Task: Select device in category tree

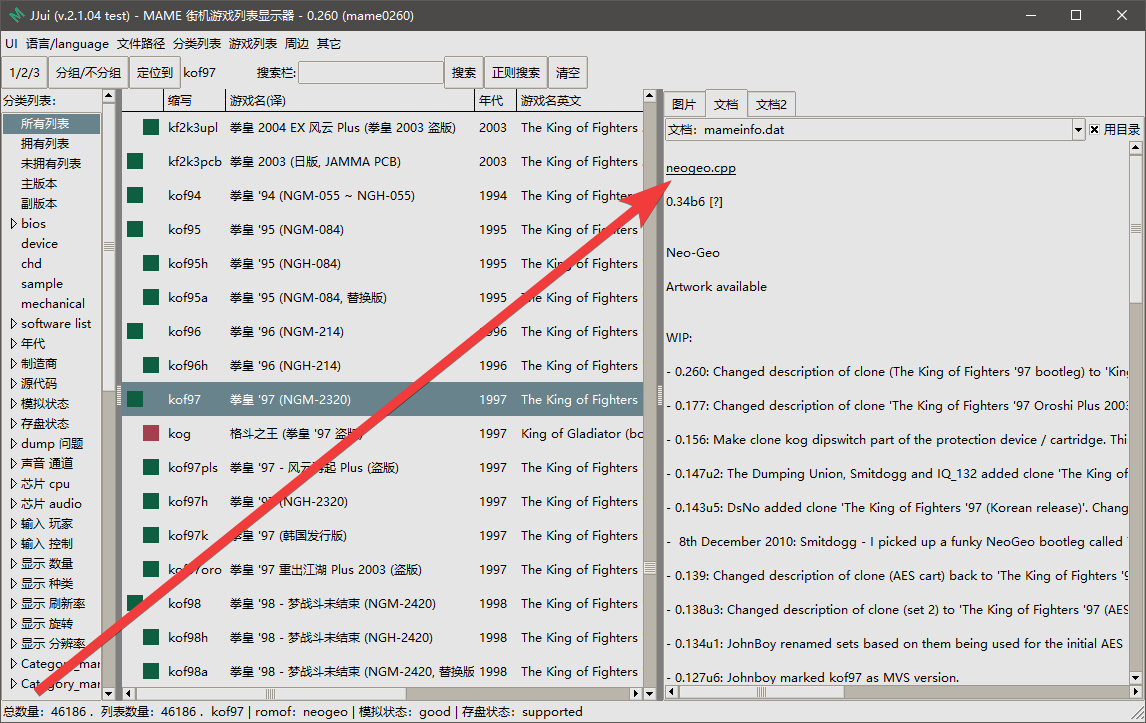Action: [39, 243]
